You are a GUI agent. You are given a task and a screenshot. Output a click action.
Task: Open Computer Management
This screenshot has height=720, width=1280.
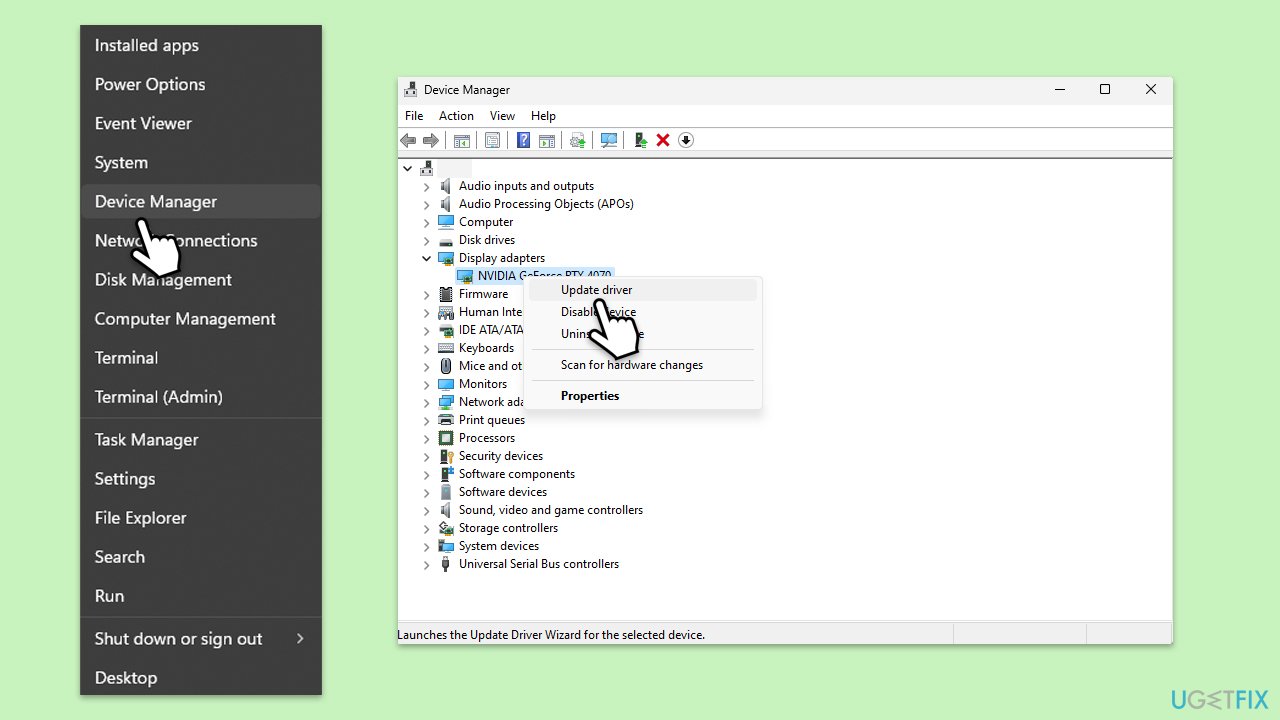[201, 318]
